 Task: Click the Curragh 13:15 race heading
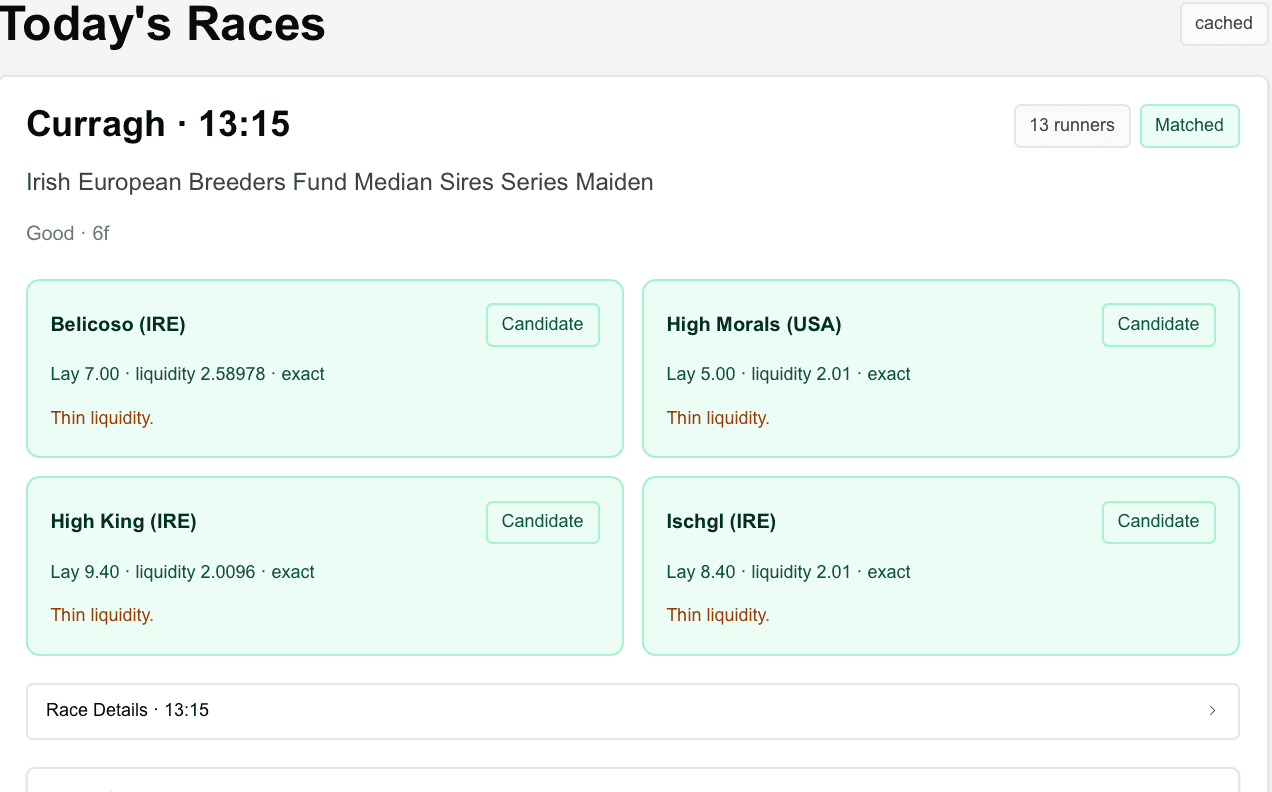[158, 124]
